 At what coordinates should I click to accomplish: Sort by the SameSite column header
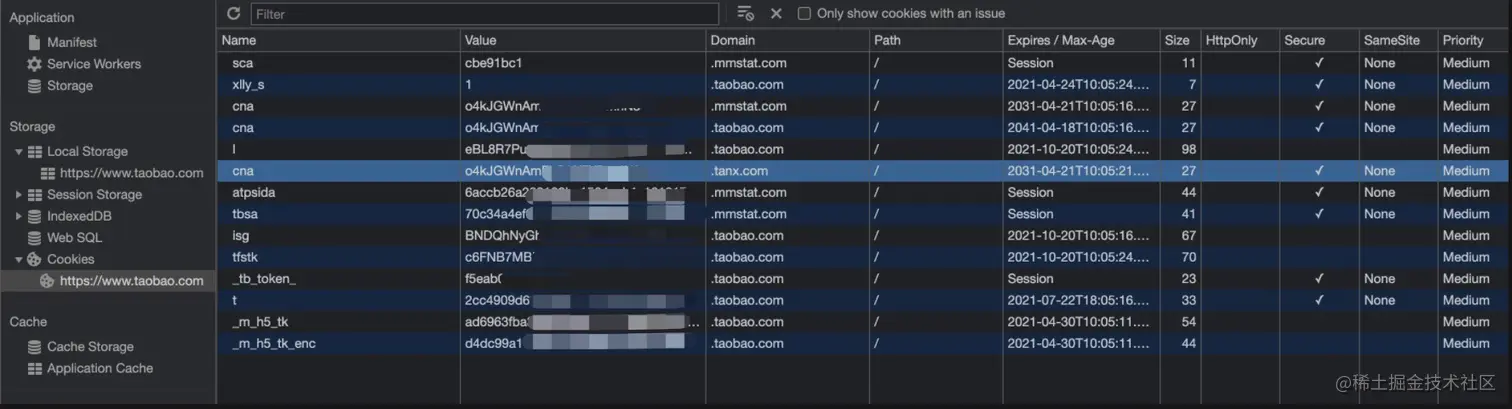[1396, 40]
